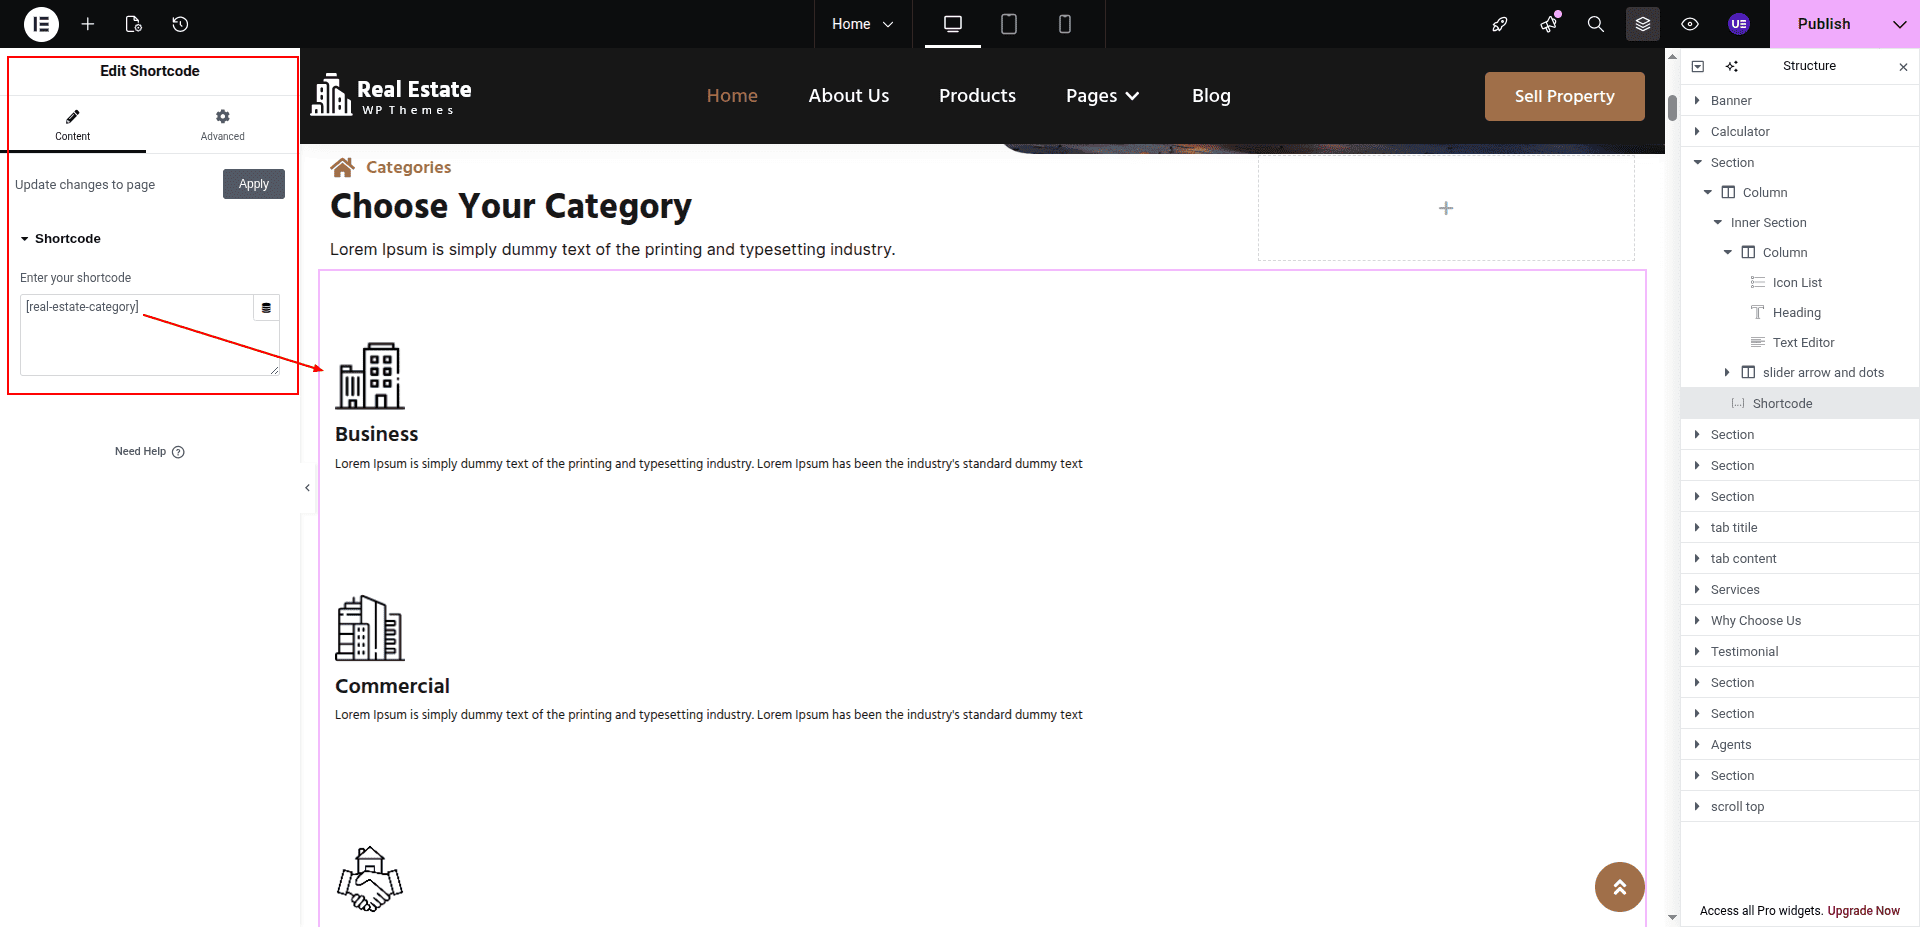Image resolution: width=1920 pixels, height=927 pixels.
Task: Open the About Us menu item
Action: [x=848, y=96]
